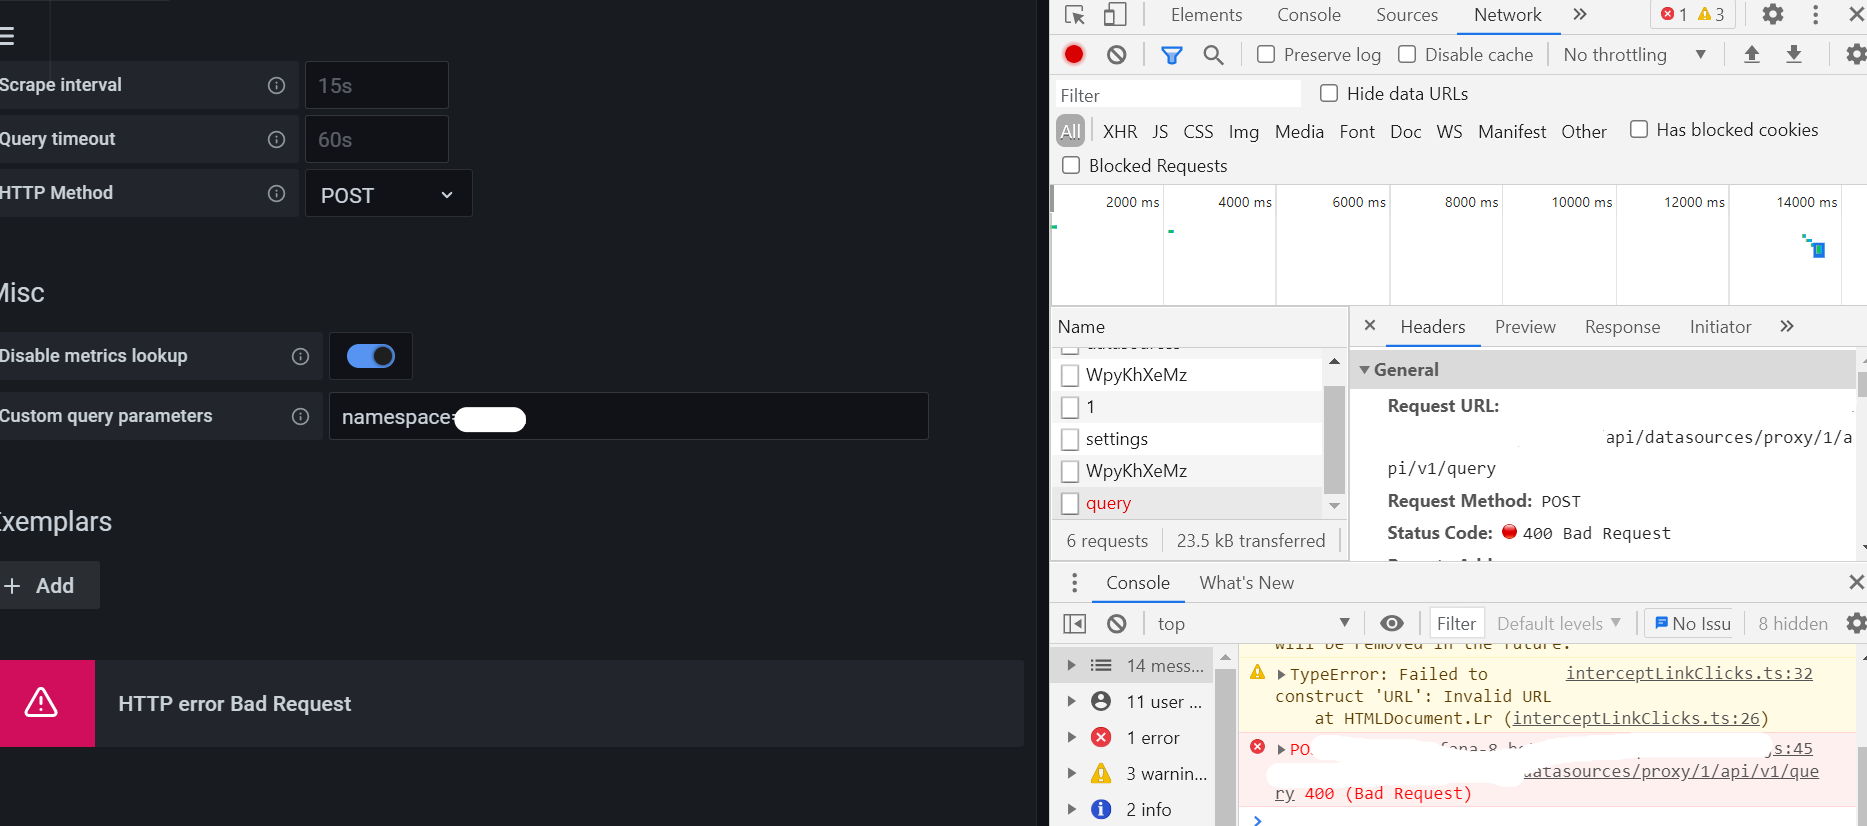Open network search magnifier
This screenshot has height=826, width=1867.
(x=1213, y=55)
